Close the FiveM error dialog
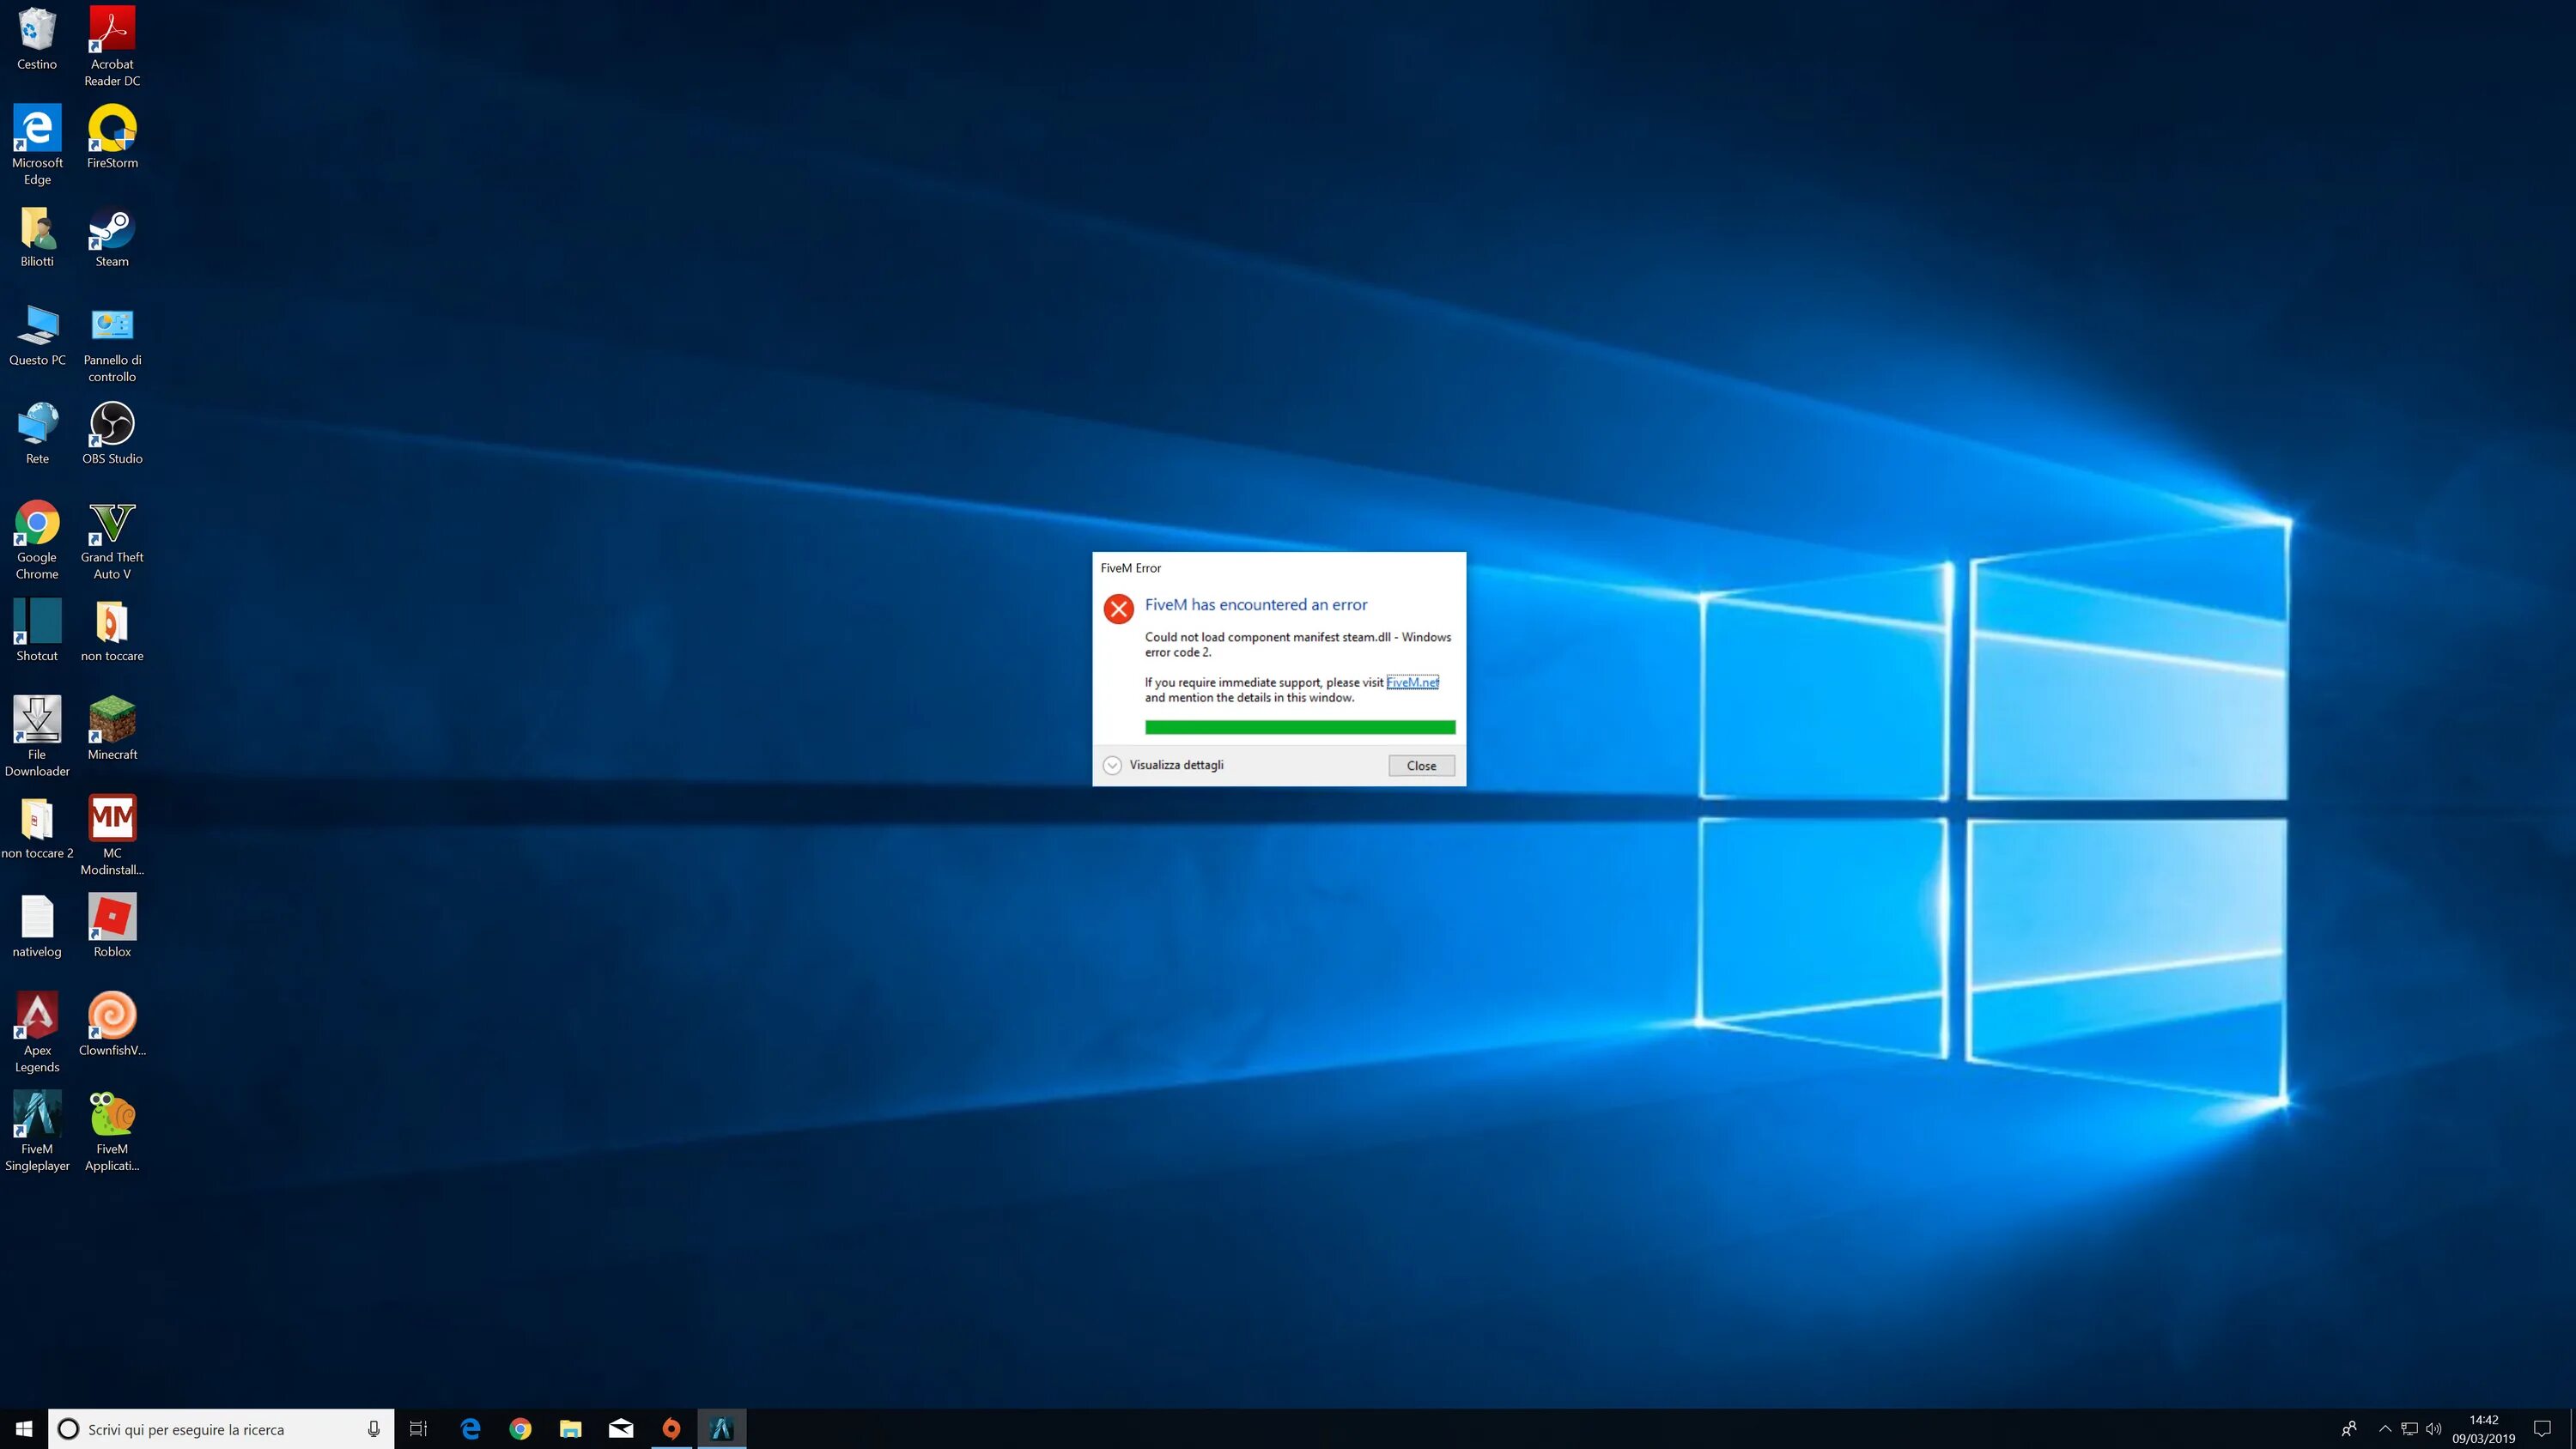 point(1421,764)
